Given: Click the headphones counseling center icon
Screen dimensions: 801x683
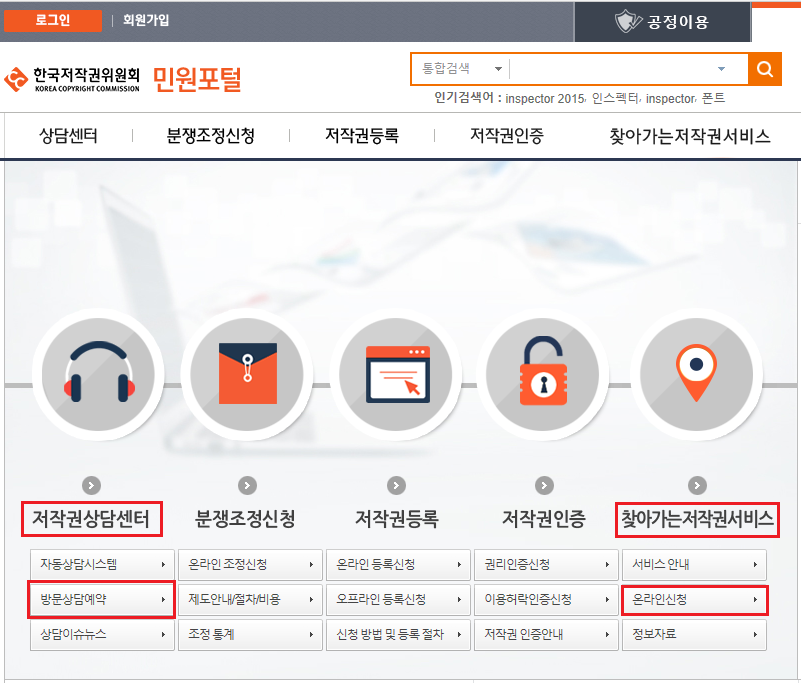Looking at the screenshot, I should tap(91, 372).
